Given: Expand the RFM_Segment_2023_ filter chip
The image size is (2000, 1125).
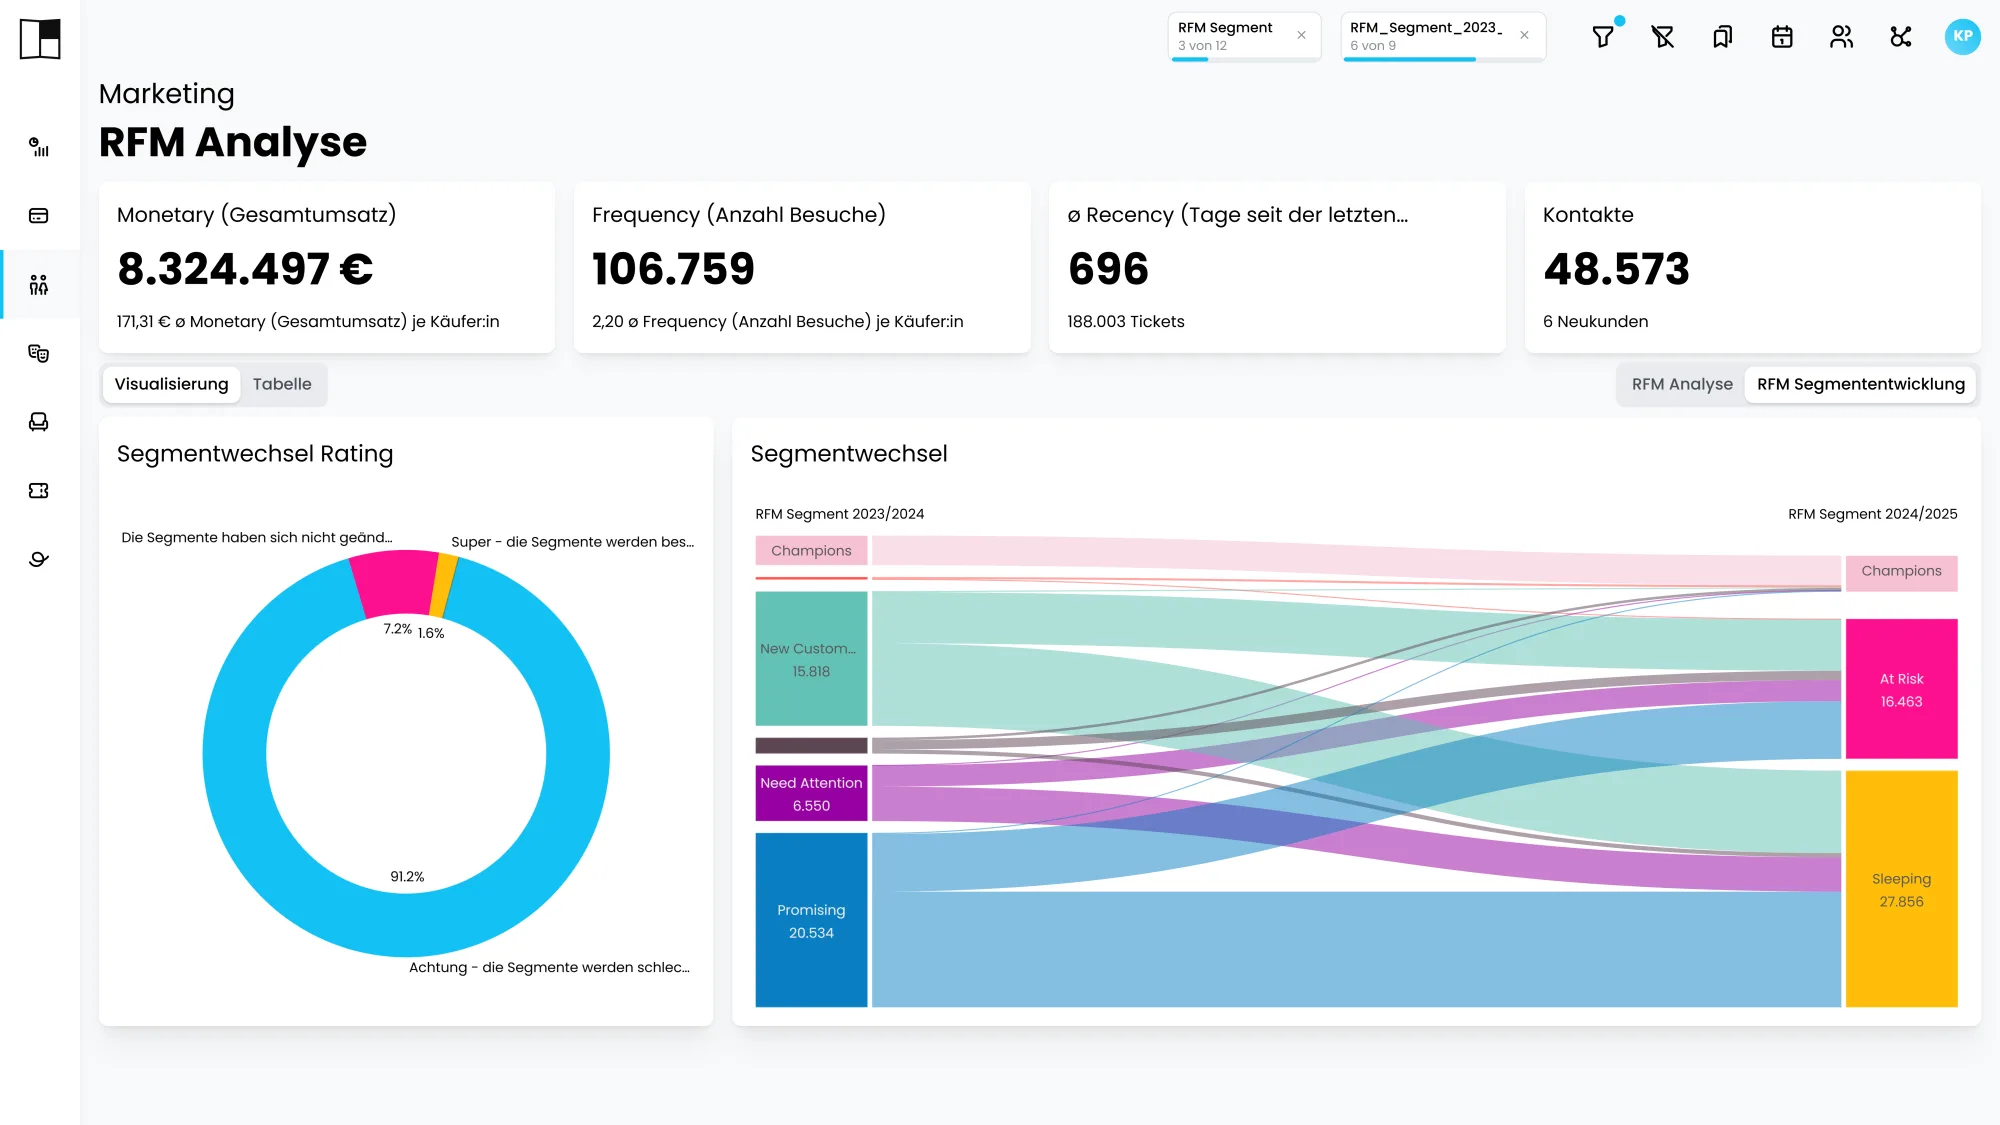Looking at the screenshot, I should click(x=1427, y=36).
